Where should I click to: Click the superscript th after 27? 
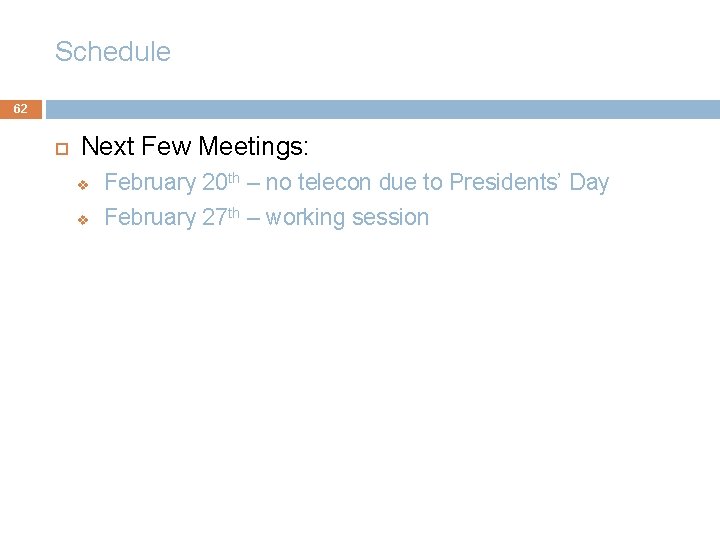click(x=233, y=212)
